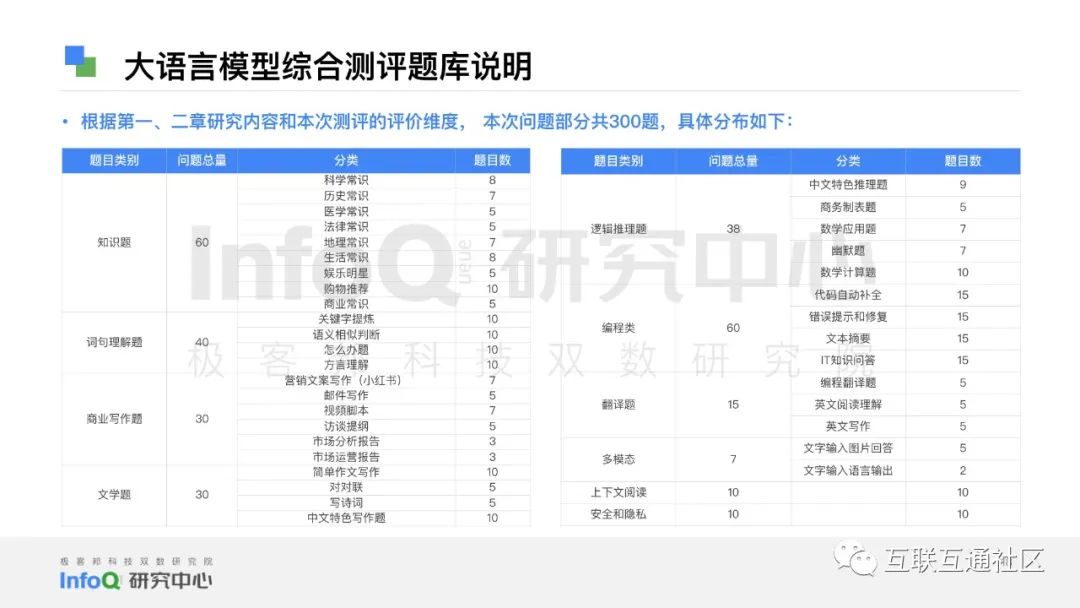Click the 娱乐明星 row
The height and width of the screenshot is (608, 1080).
(384, 273)
